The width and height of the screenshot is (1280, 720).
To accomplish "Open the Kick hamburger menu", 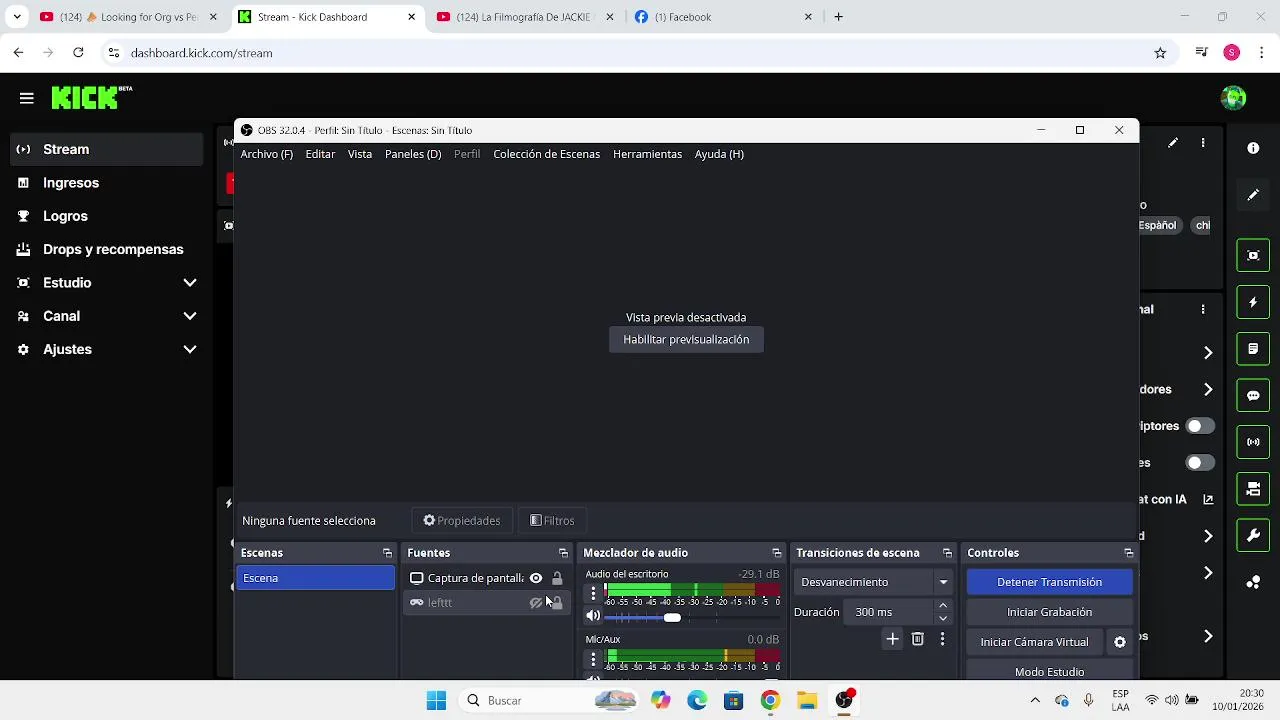I will point(27,98).
